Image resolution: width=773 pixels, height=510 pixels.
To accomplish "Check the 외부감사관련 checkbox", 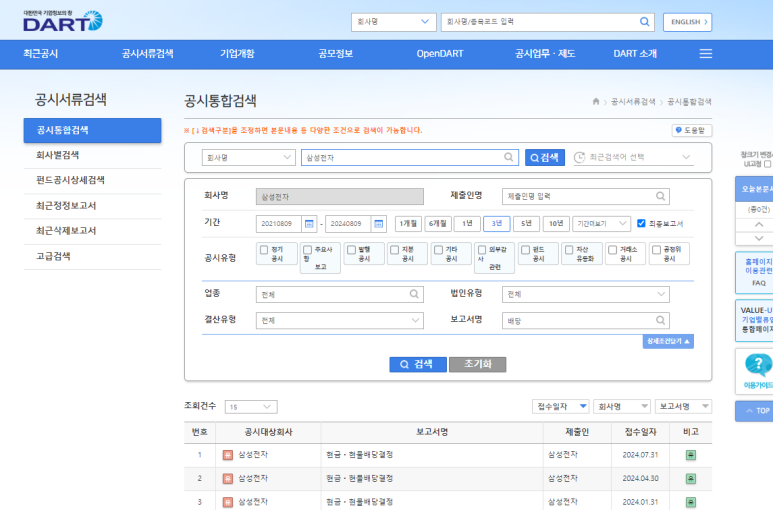I will pos(482,250).
